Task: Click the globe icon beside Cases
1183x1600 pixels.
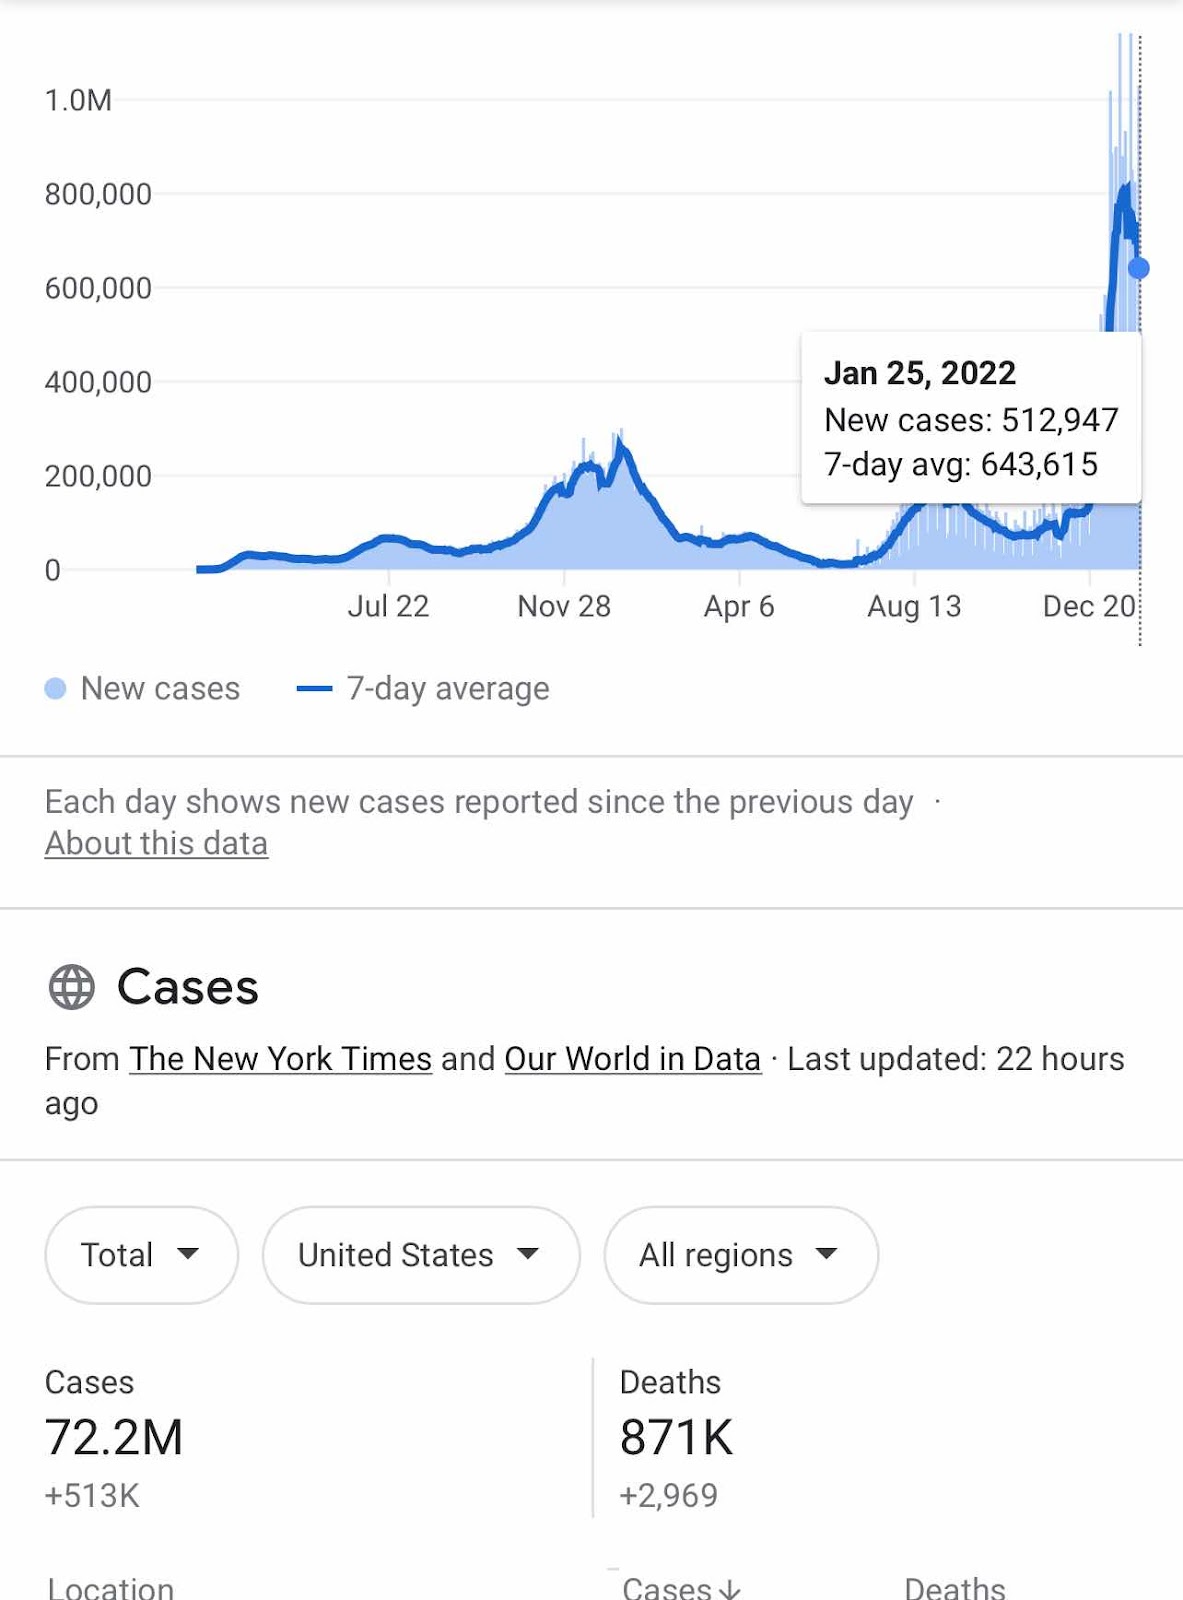Action: pyautogui.click(x=72, y=988)
